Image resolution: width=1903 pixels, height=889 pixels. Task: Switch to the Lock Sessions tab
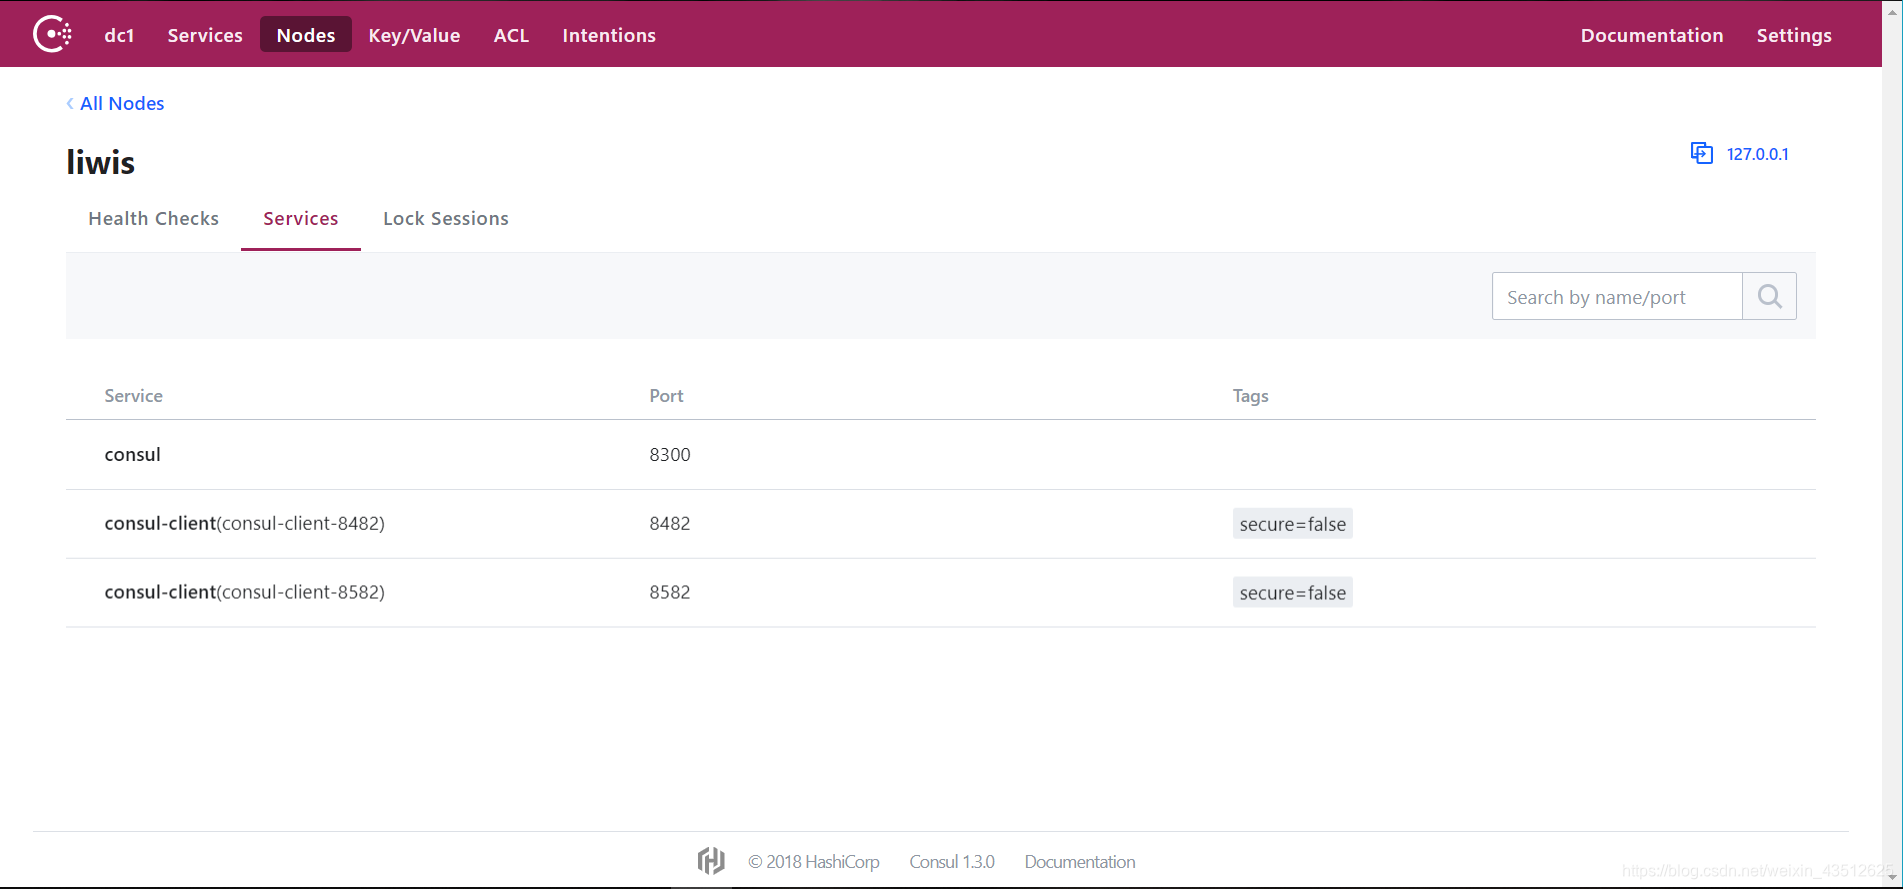pyautogui.click(x=446, y=218)
